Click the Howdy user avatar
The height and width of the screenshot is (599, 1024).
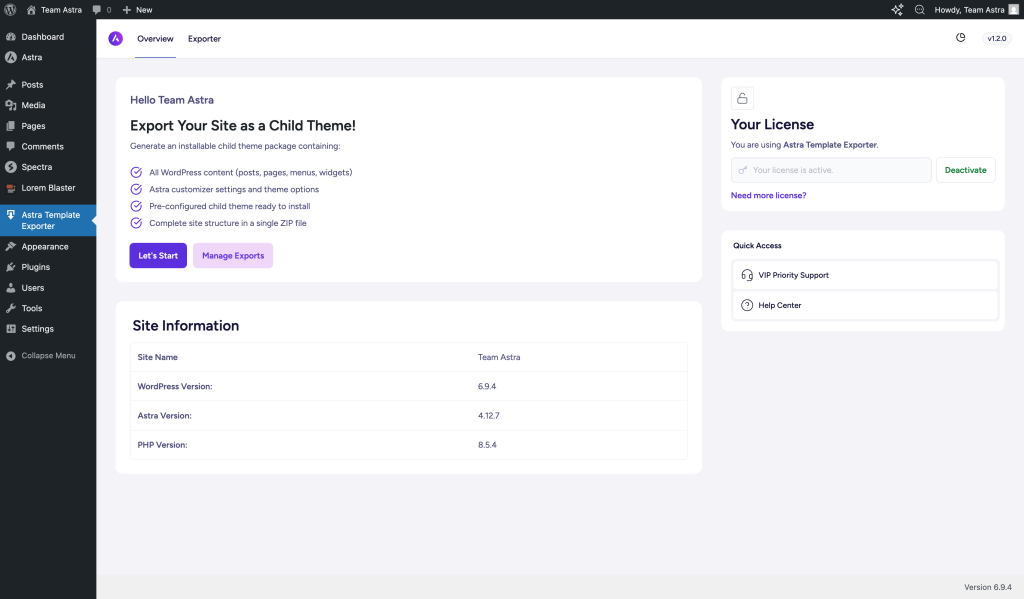pos(1013,9)
